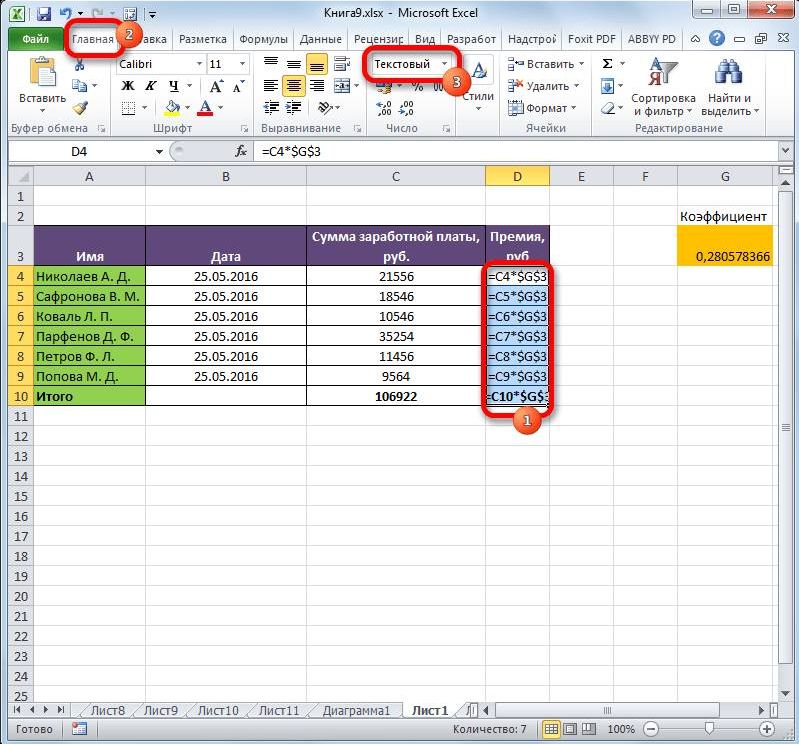Align cell content to top

point(271,64)
